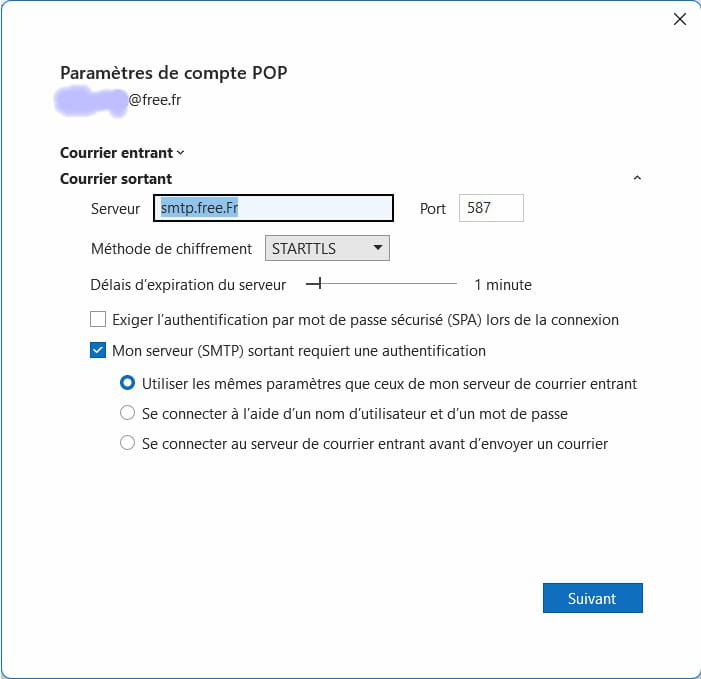
Task: Click the Paramètres de compte POP title
Action: click(174, 73)
